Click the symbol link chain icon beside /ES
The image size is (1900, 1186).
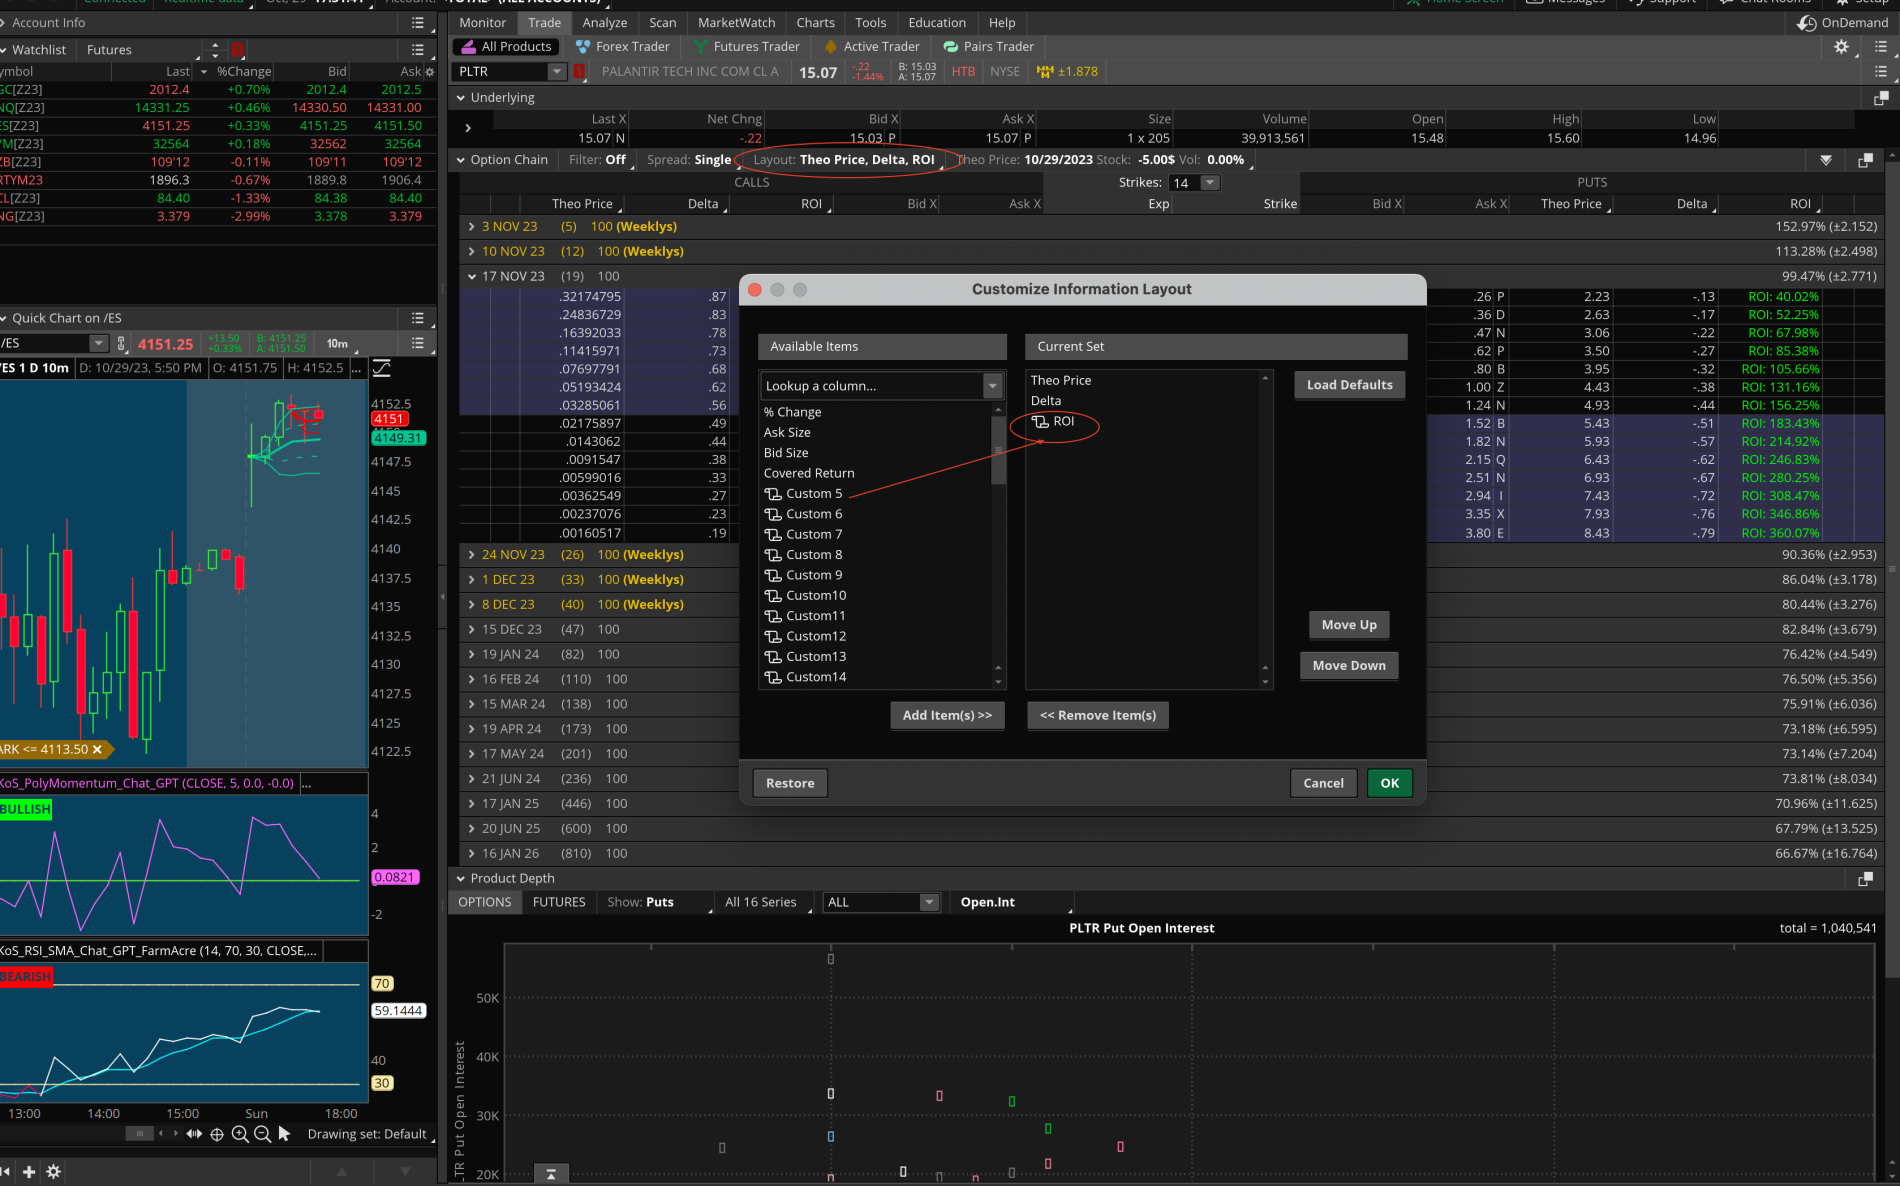point(122,344)
